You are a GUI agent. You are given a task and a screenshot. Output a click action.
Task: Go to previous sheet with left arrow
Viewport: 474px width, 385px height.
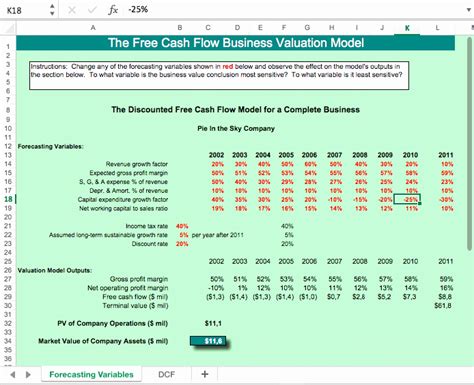coord(13,375)
